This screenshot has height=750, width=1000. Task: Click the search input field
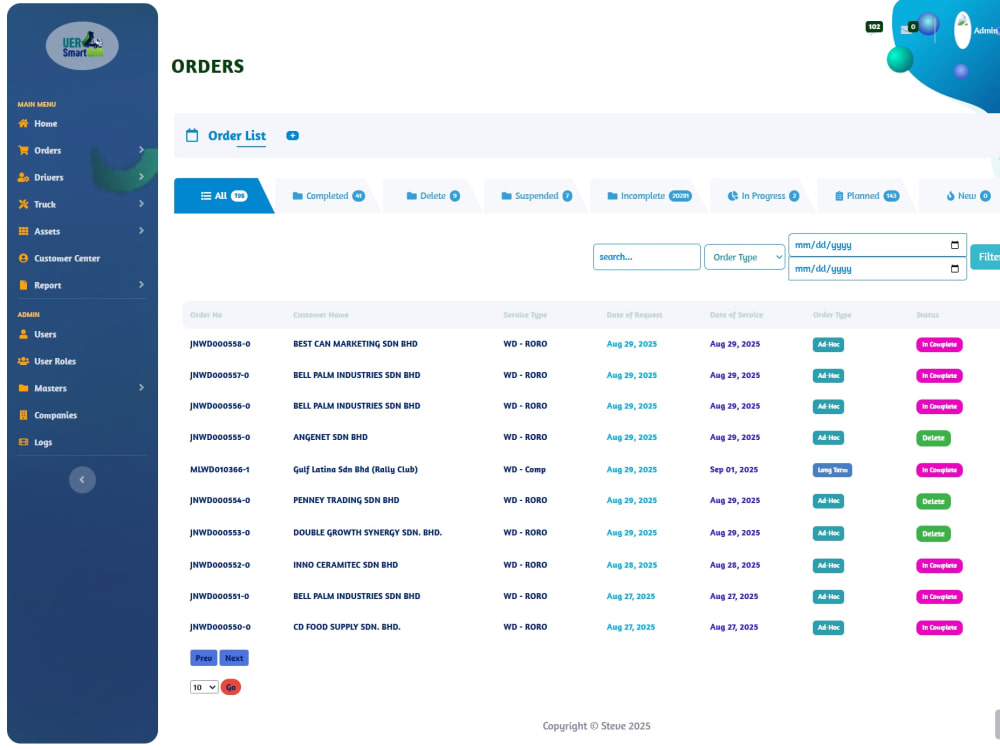click(647, 257)
